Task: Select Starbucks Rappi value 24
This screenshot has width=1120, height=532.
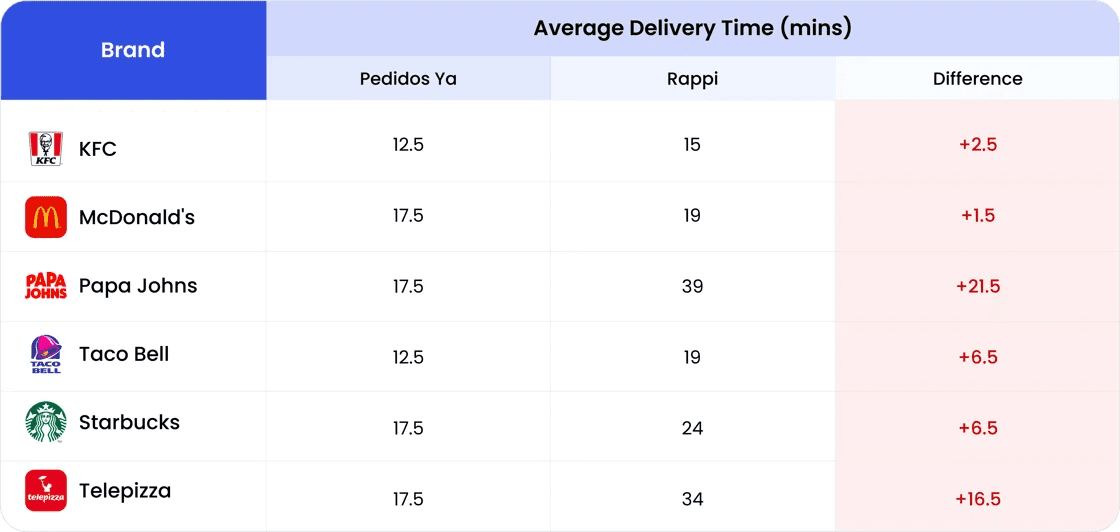Action: coord(692,428)
